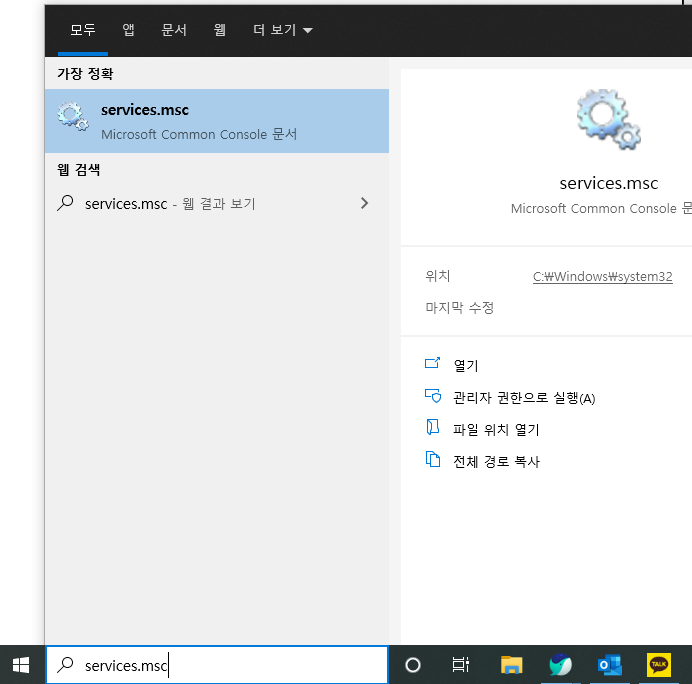Select the services.msc best match result

[x=217, y=121]
